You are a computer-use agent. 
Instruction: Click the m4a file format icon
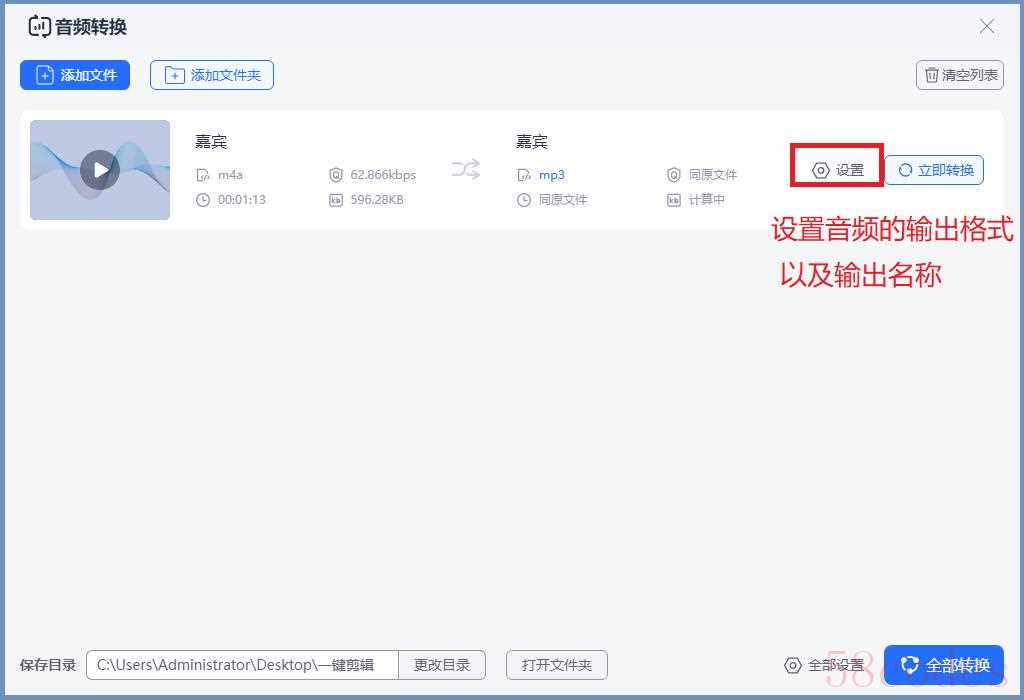pos(203,175)
